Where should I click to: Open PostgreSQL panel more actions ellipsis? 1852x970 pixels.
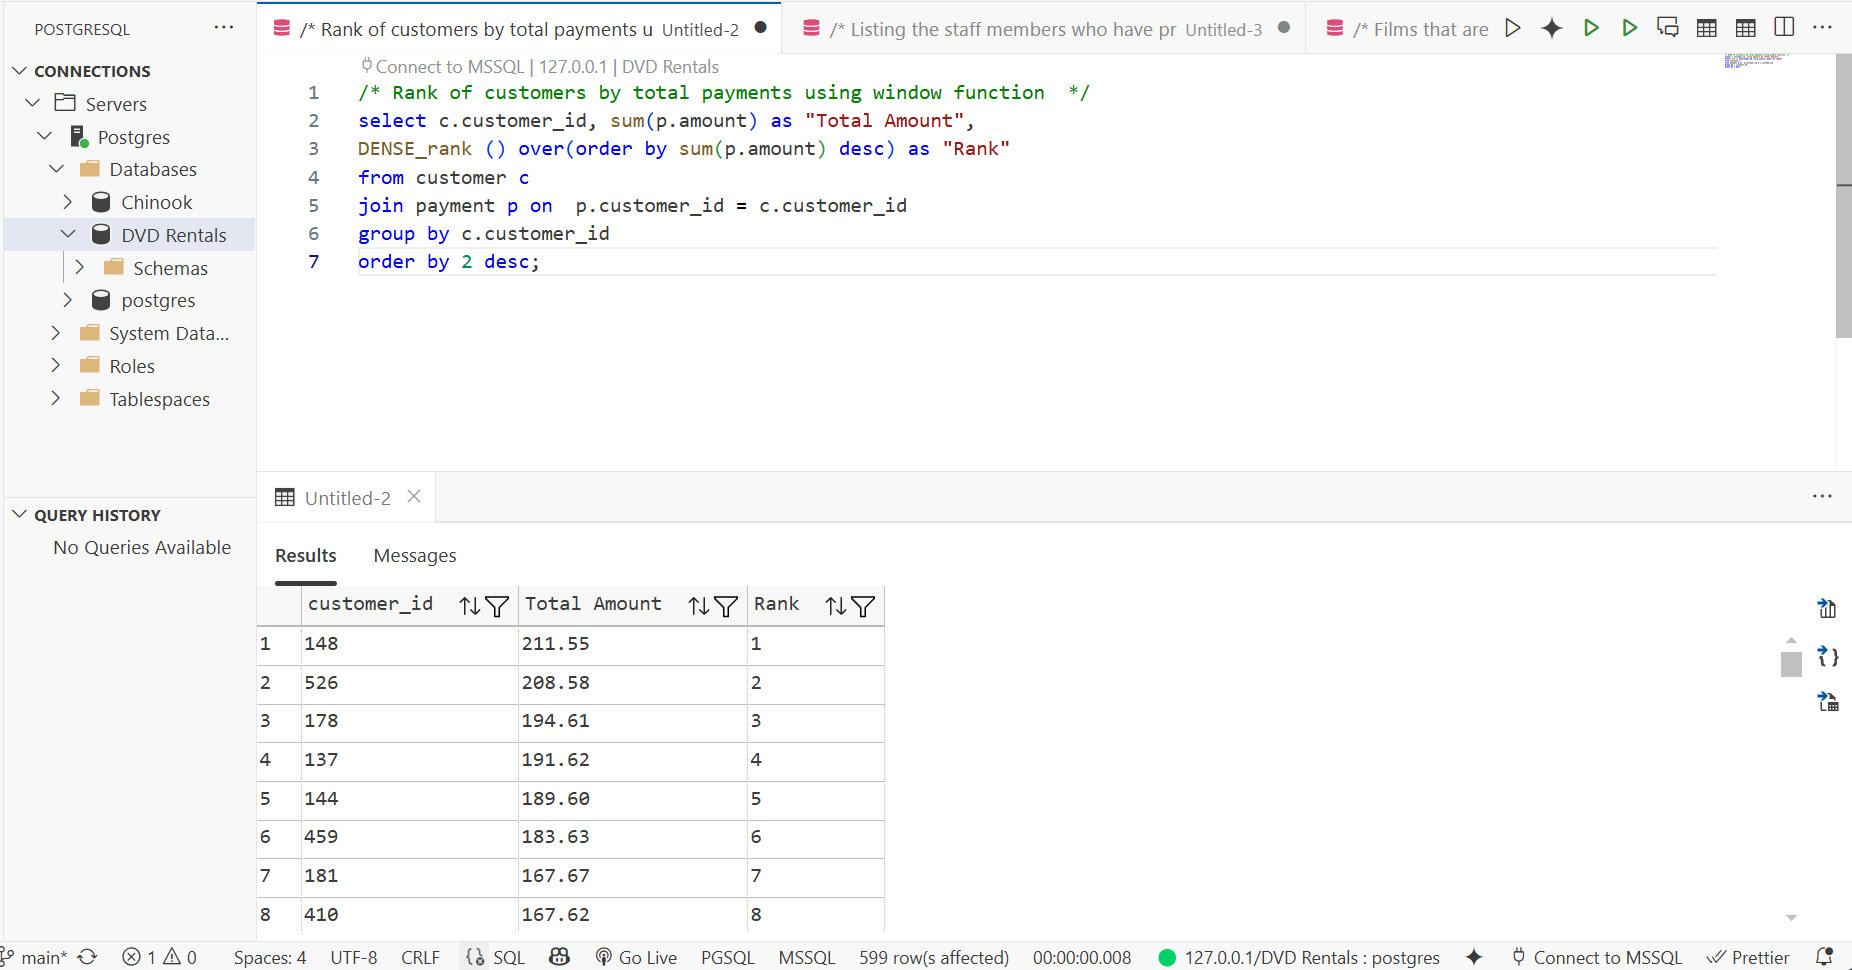(224, 27)
